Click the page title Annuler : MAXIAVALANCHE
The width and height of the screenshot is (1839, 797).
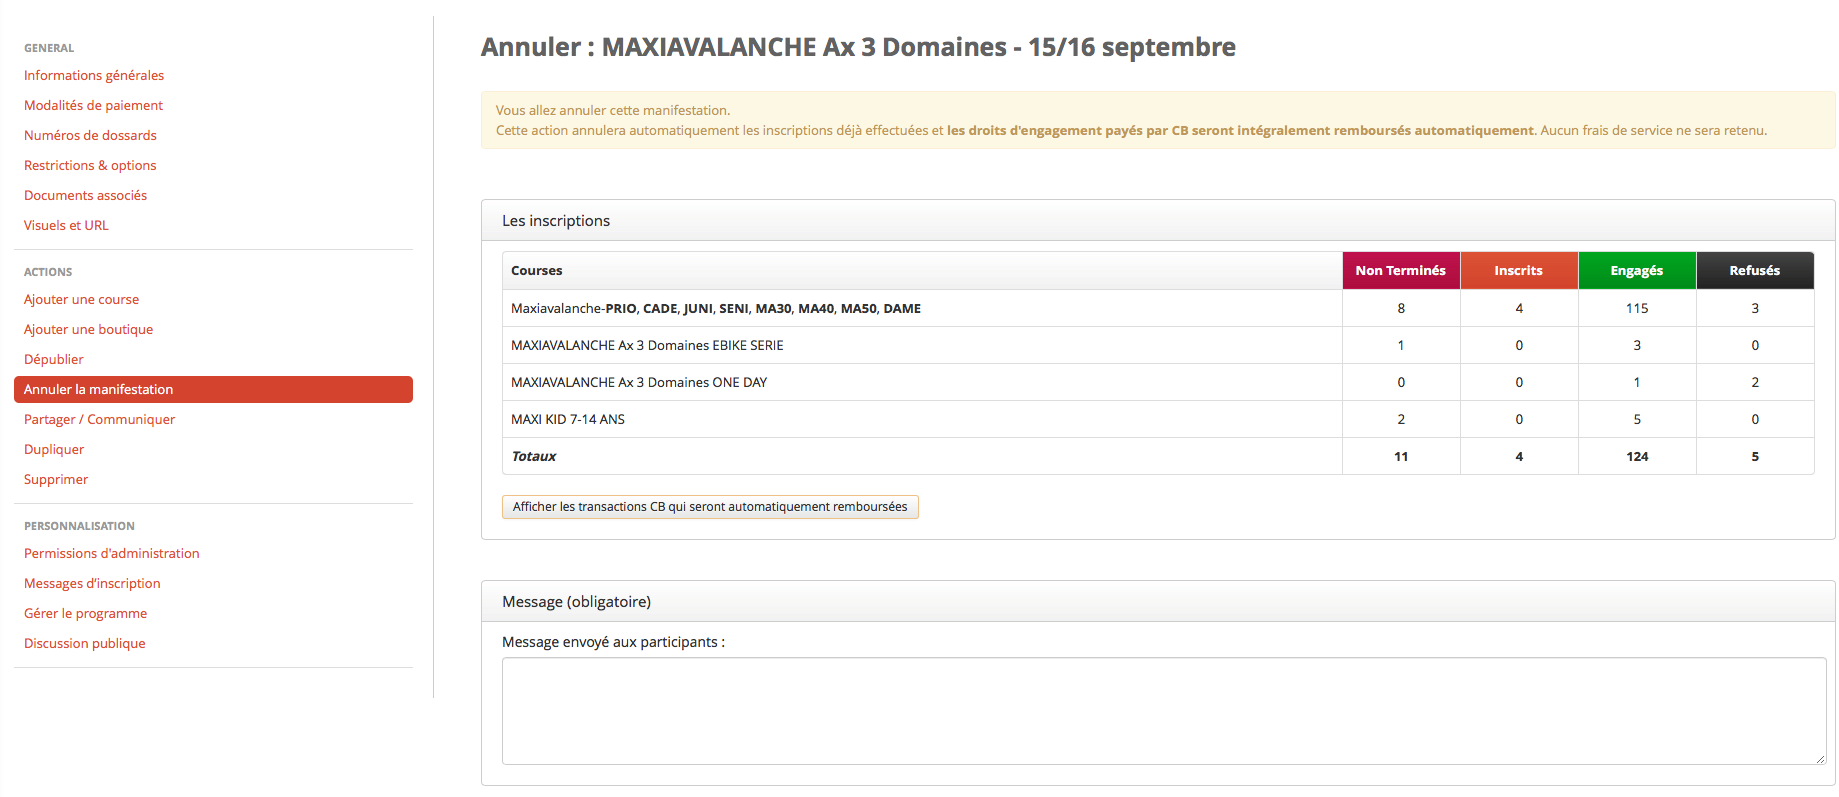[858, 47]
